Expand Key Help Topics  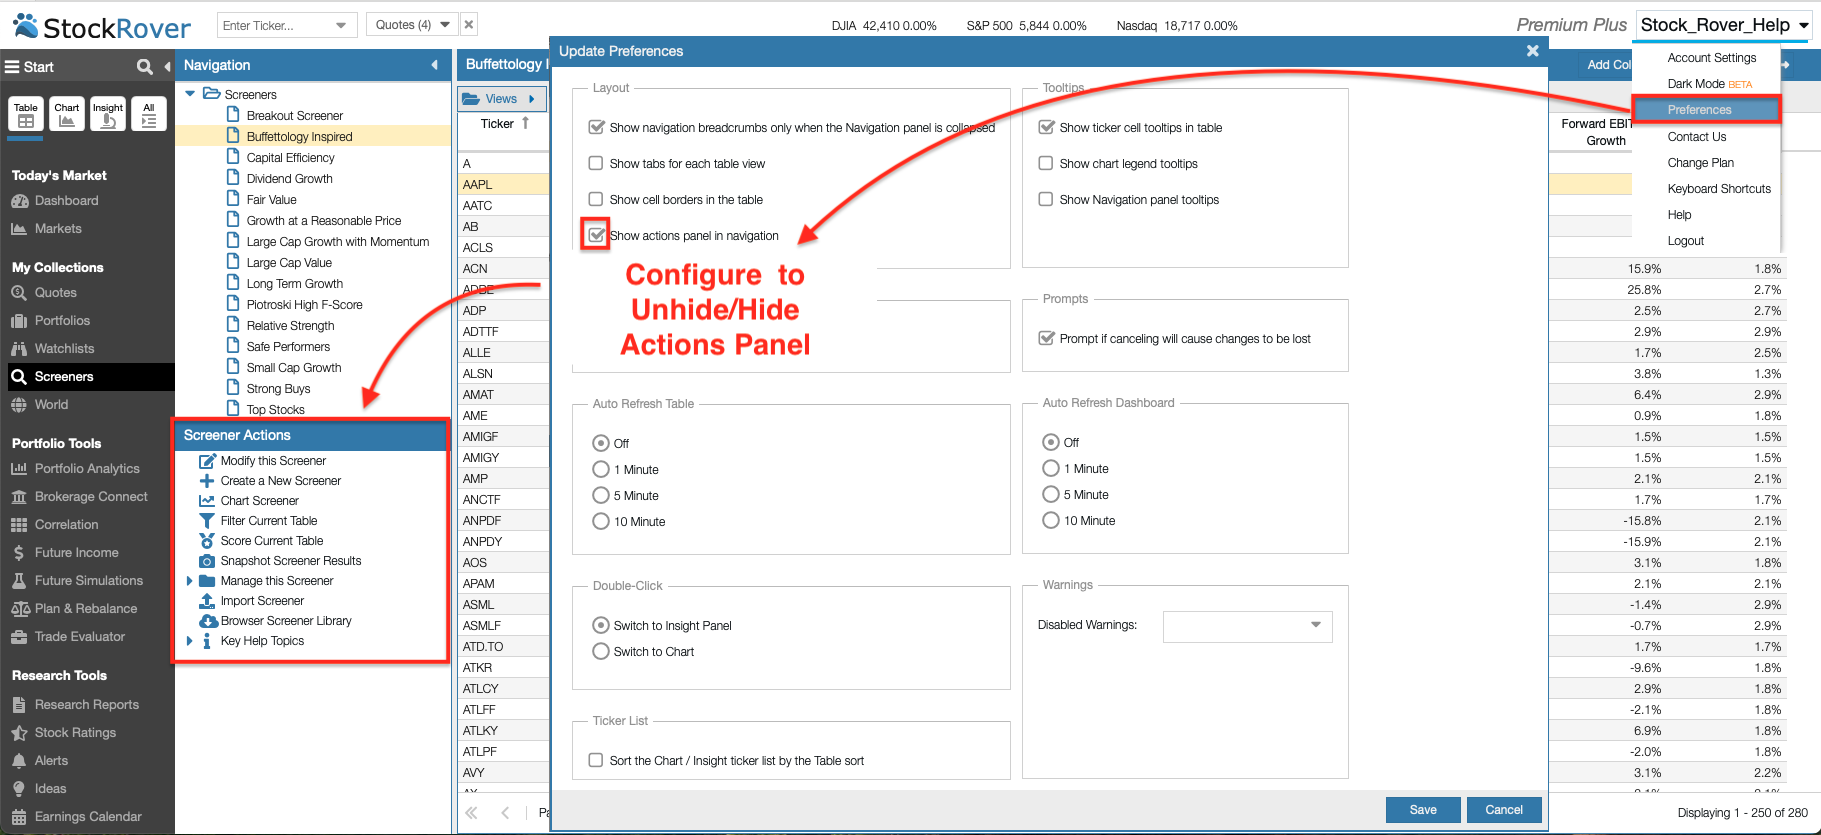pos(189,641)
